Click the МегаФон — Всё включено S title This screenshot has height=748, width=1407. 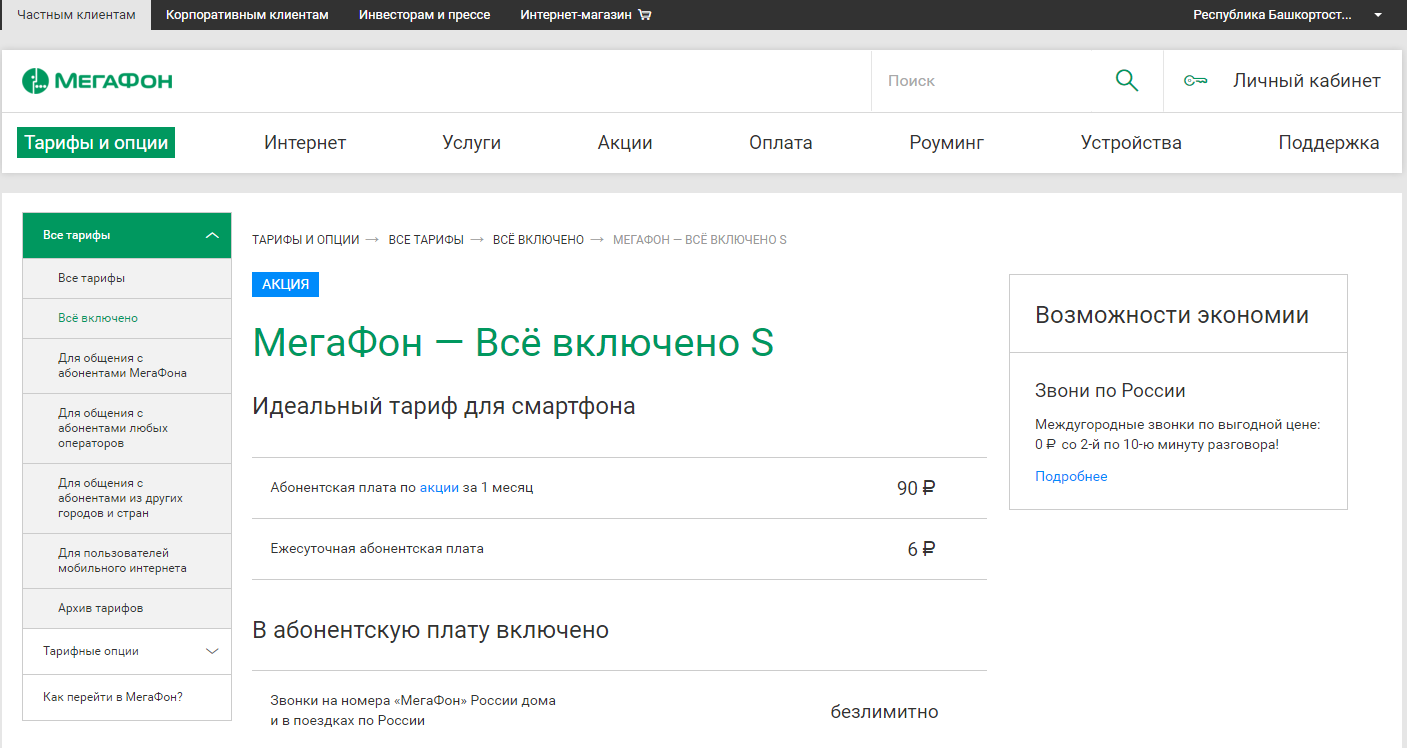[x=513, y=343]
